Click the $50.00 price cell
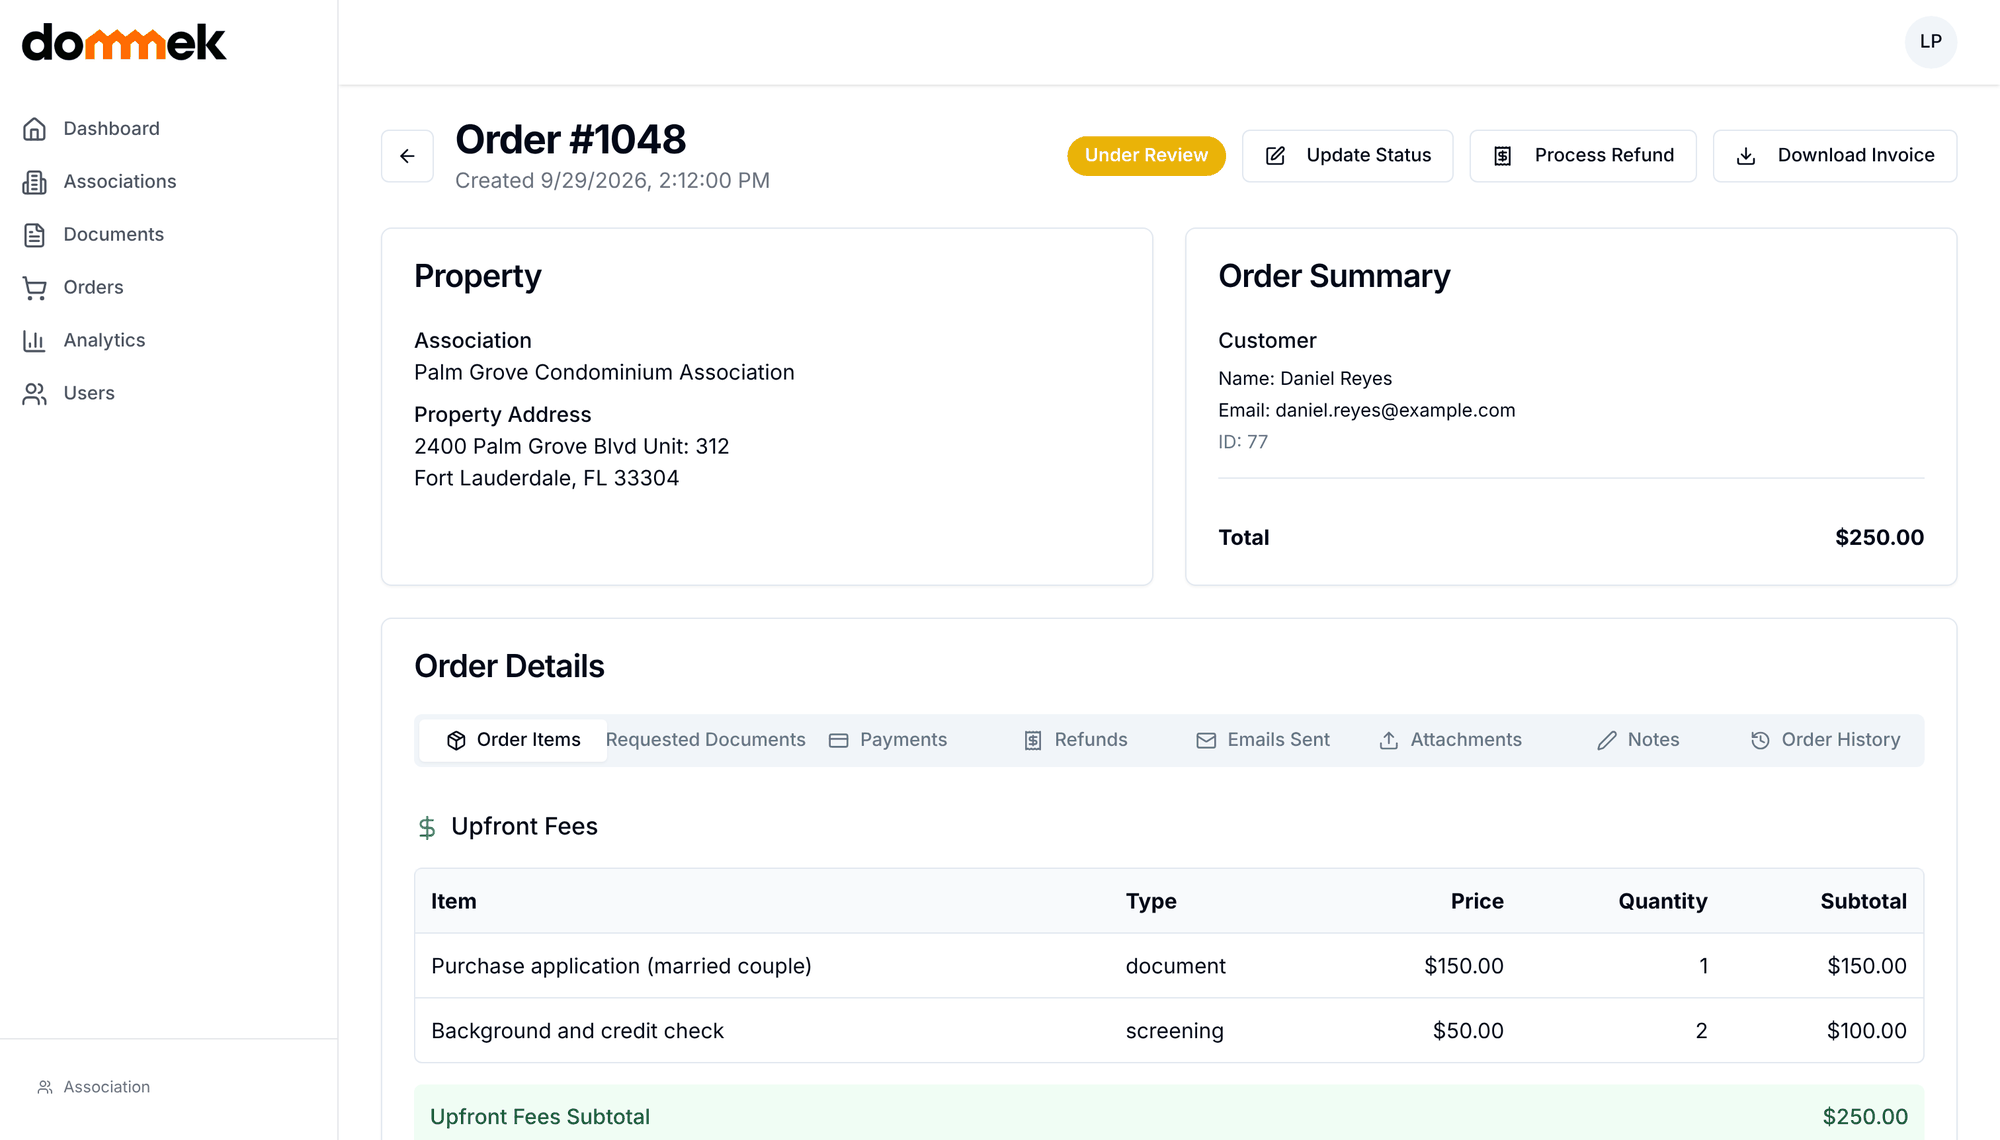This screenshot has width=2000, height=1140. point(1468,1031)
